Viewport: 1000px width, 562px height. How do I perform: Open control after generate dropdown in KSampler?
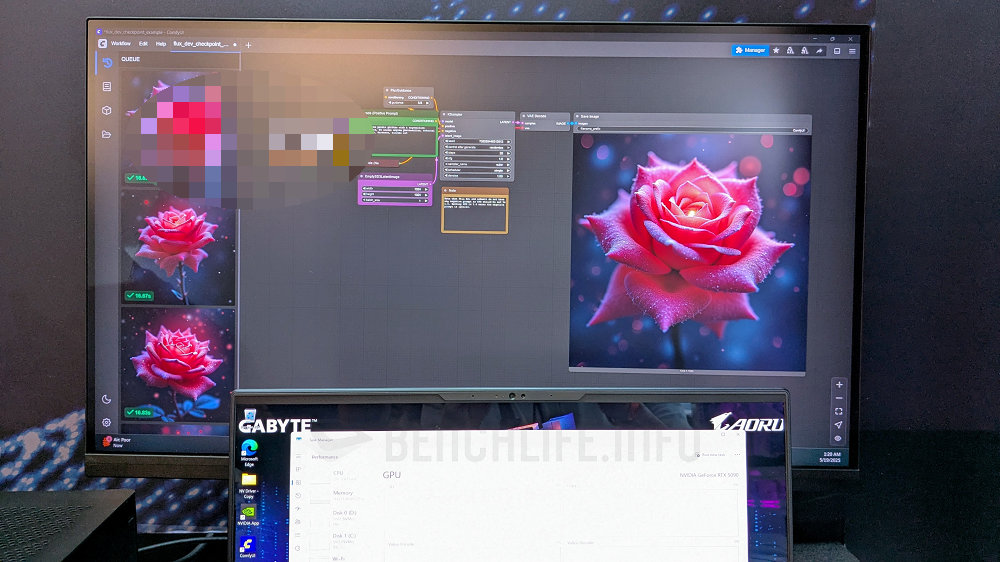pos(477,147)
